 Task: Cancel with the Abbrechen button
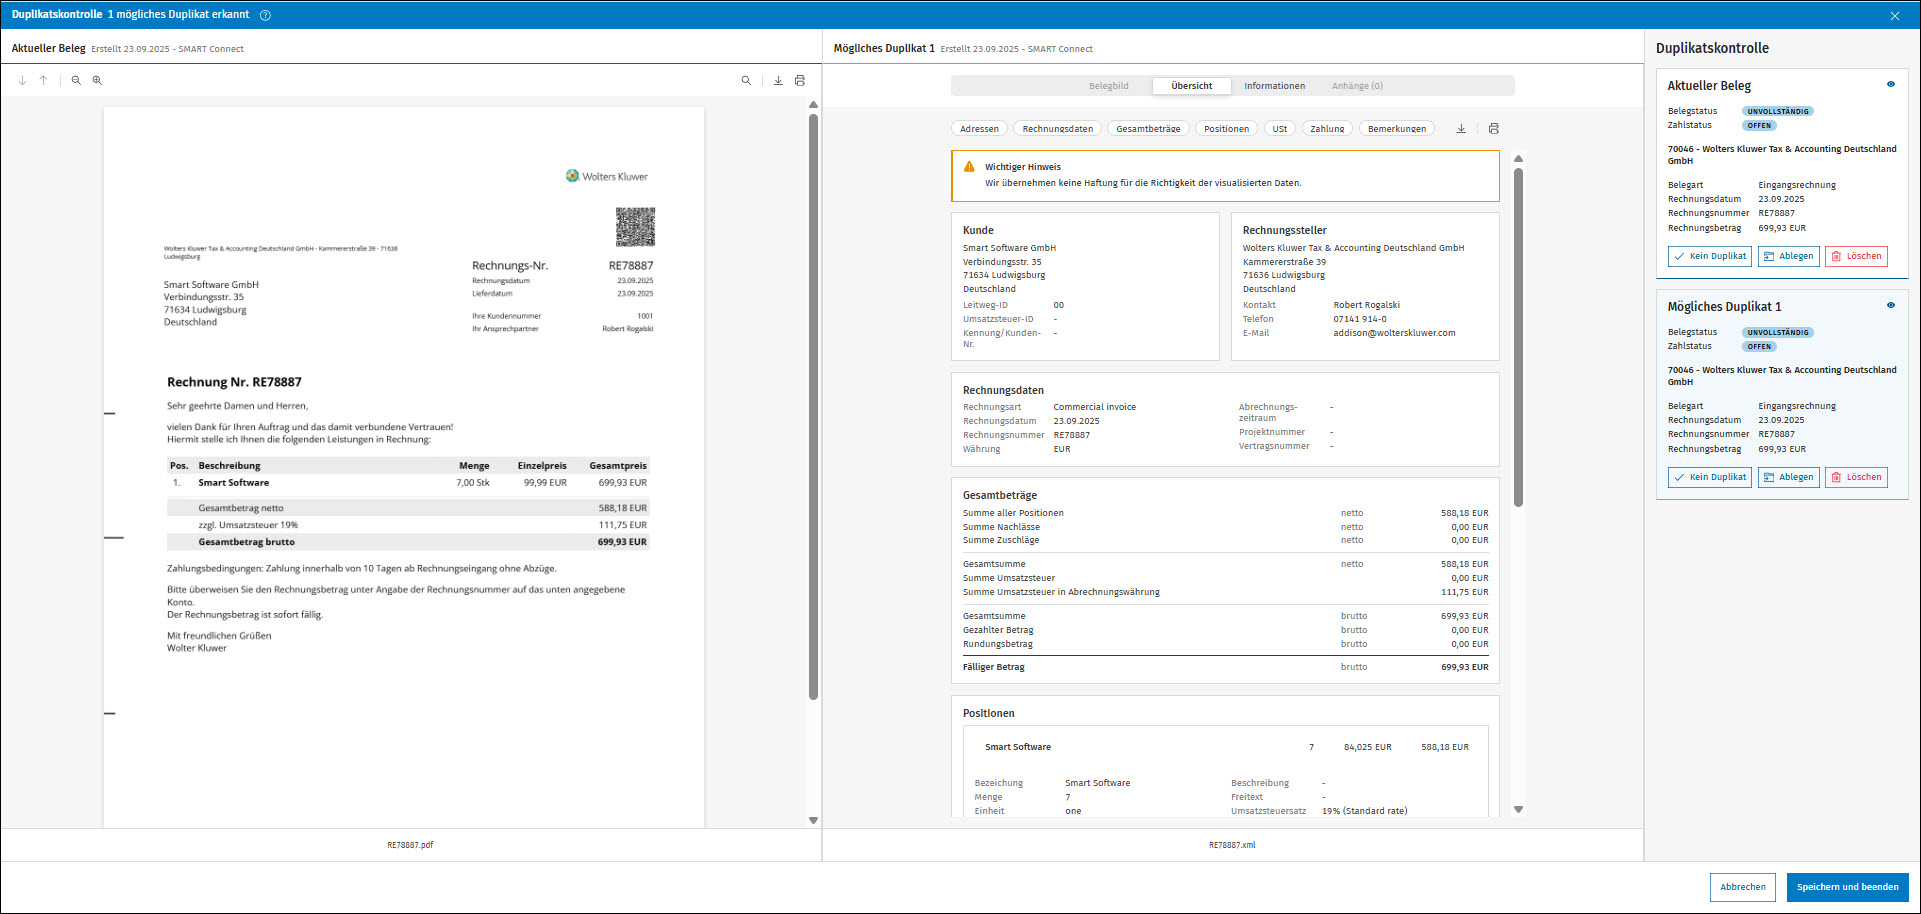(x=1743, y=887)
